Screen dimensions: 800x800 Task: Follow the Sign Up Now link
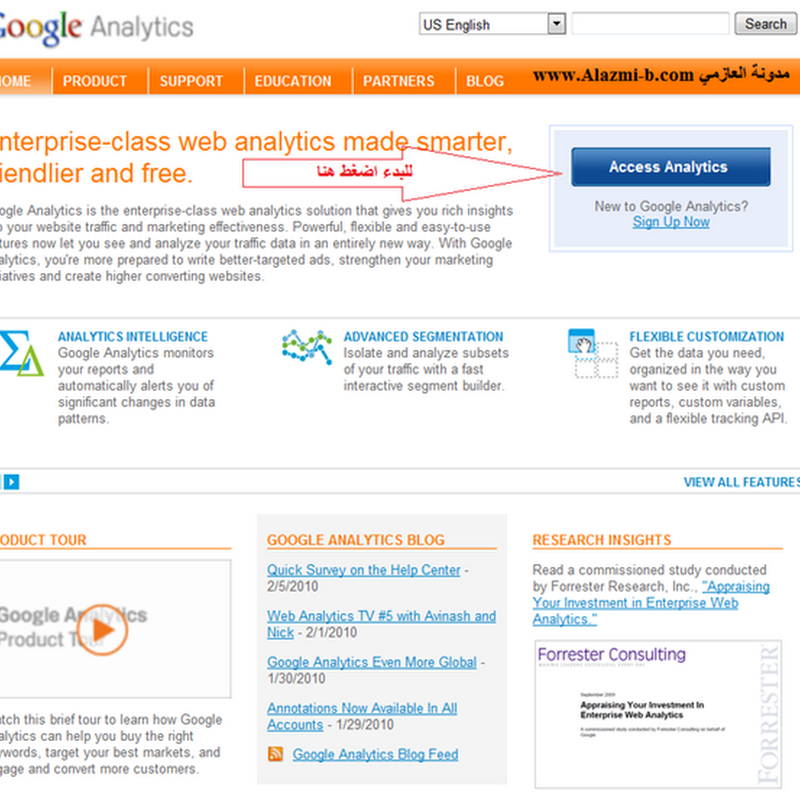(671, 222)
